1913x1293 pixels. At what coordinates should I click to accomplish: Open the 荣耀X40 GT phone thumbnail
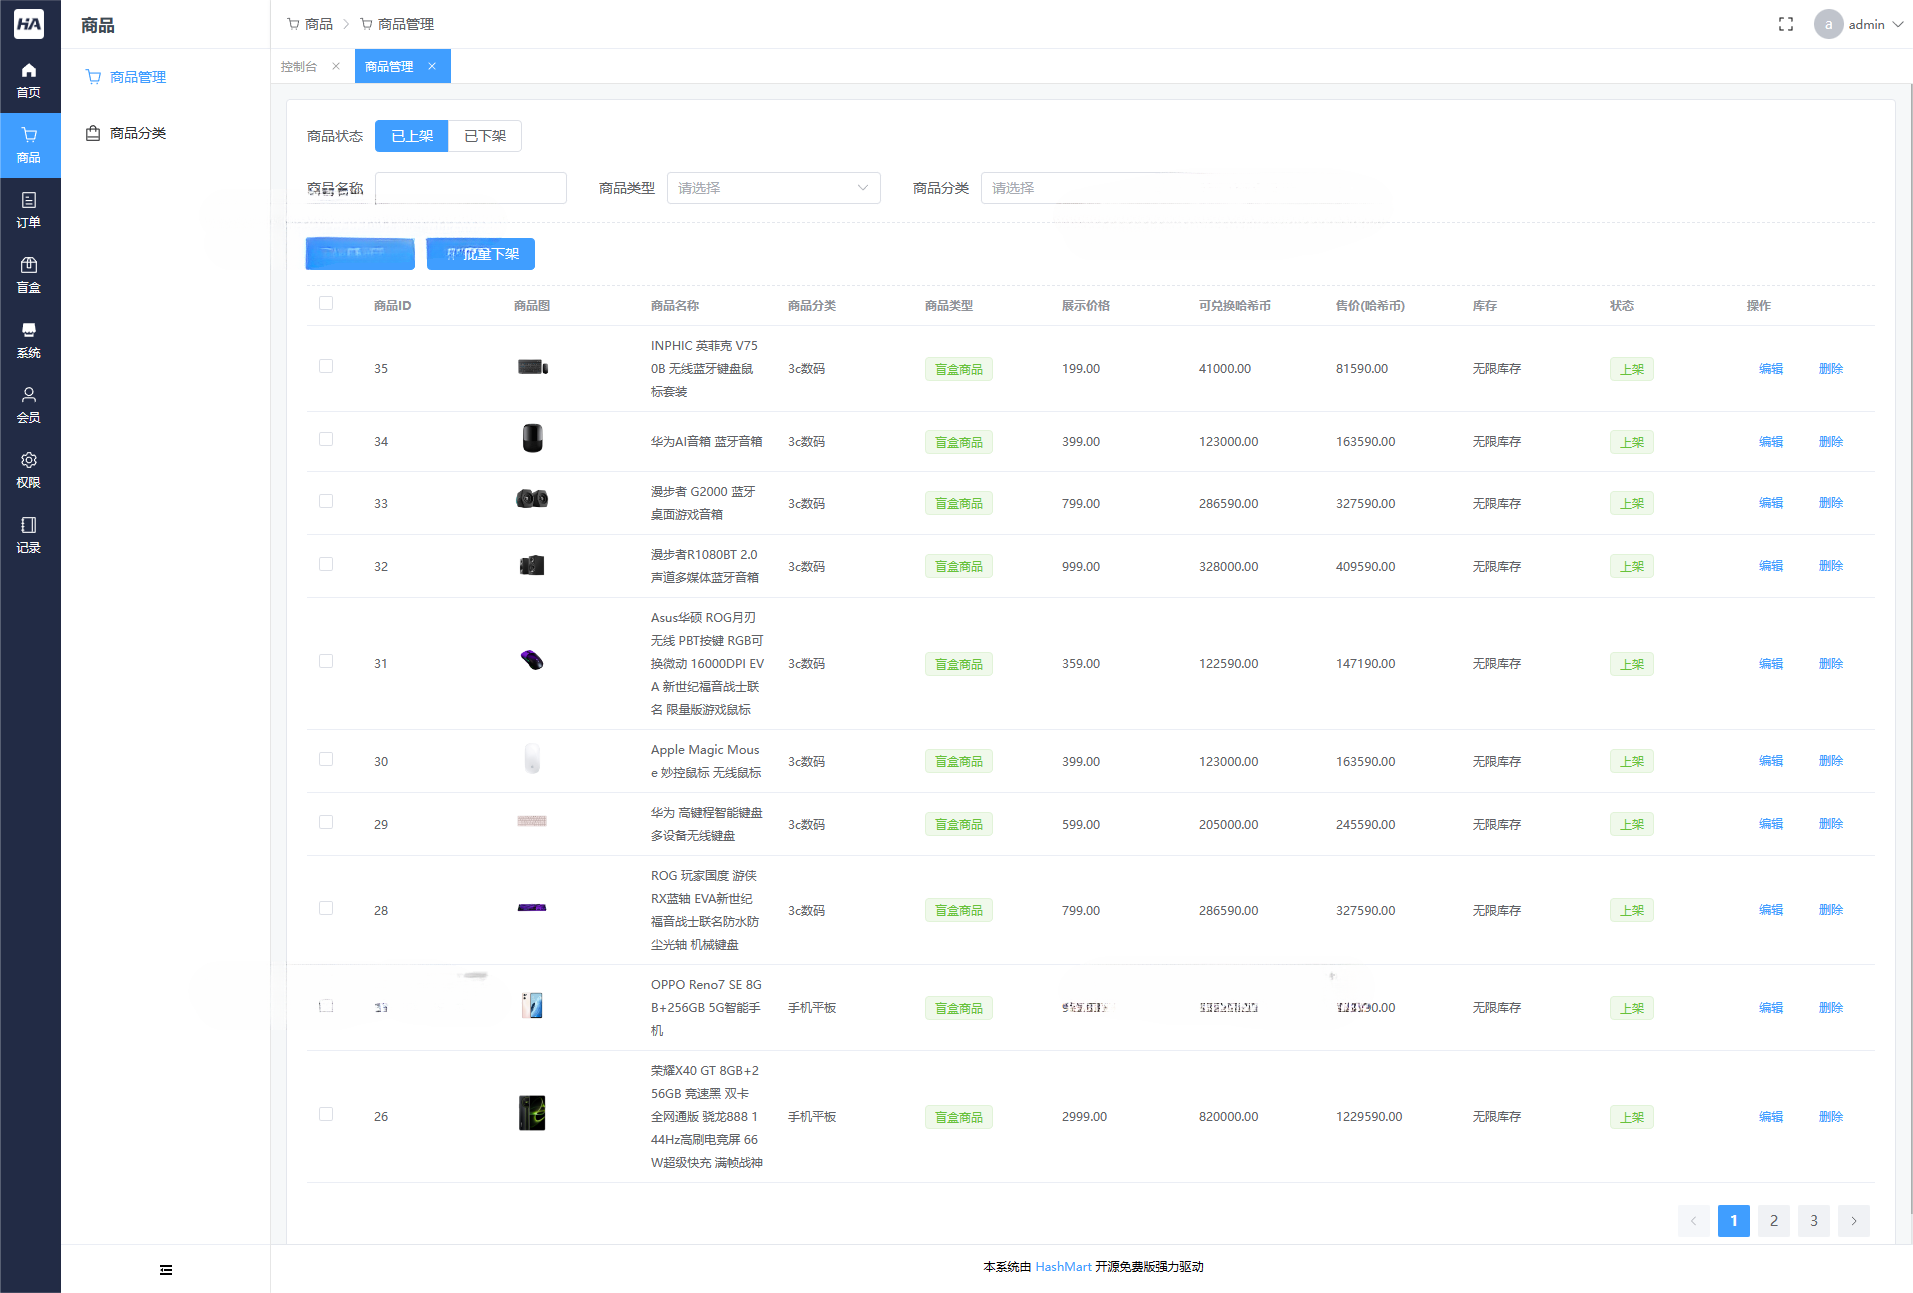(x=532, y=1113)
